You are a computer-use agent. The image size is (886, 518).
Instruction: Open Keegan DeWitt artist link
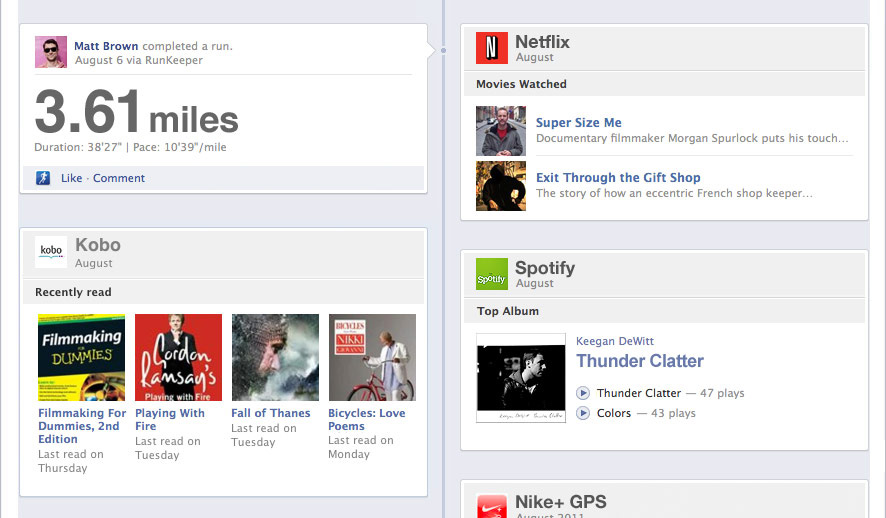615,341
